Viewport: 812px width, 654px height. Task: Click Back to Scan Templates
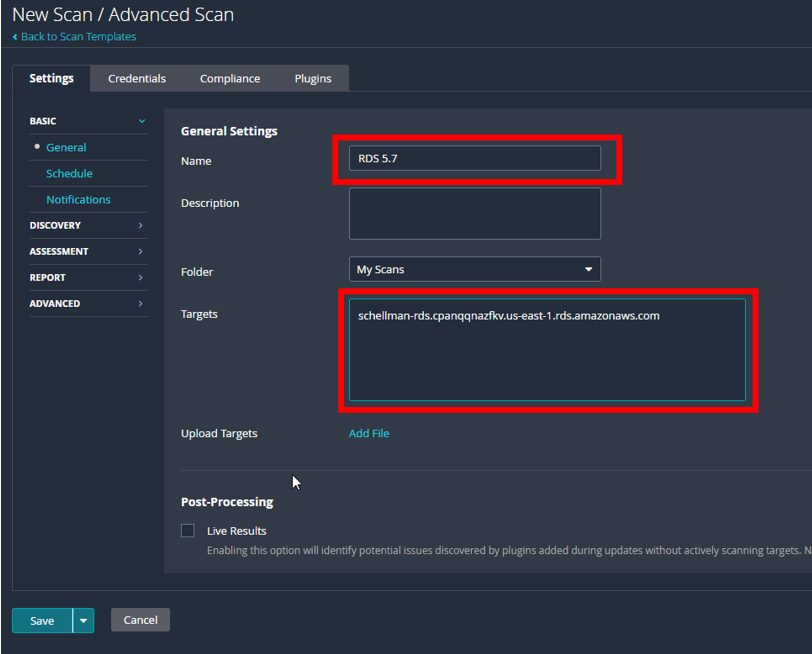click(74, 36)
